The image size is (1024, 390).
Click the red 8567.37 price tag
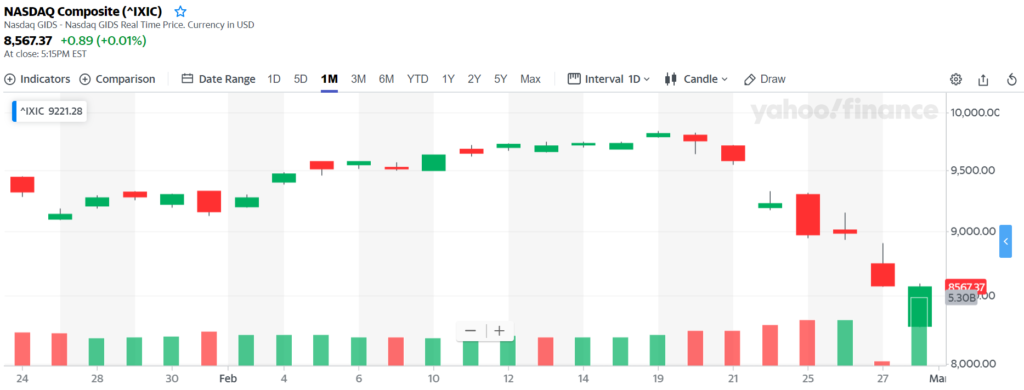point(966,287)
